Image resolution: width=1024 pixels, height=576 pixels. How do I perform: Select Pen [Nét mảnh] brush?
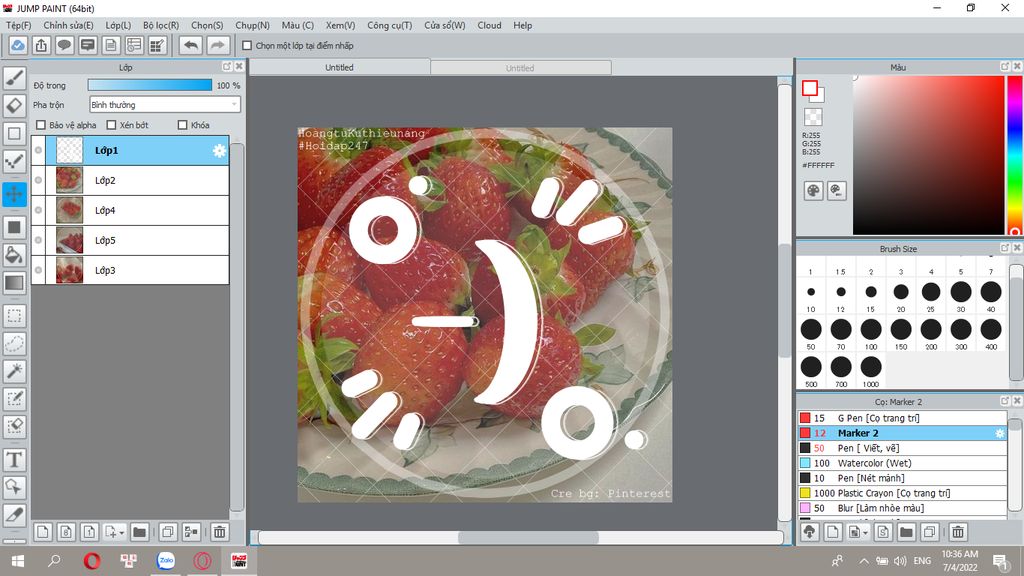[x=902, y=478]
